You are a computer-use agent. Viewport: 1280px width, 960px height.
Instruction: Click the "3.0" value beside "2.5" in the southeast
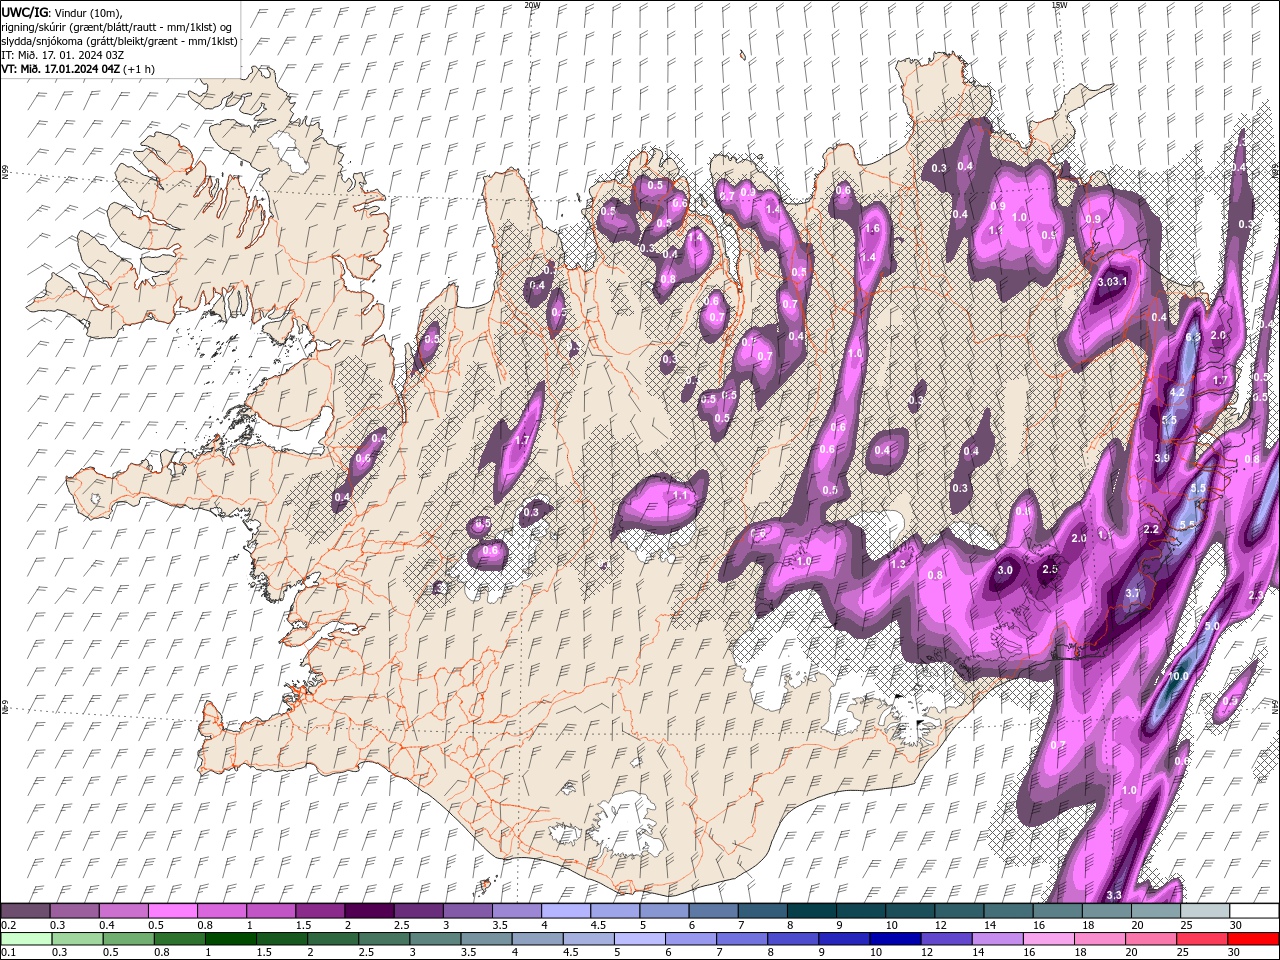(1005, 570)
